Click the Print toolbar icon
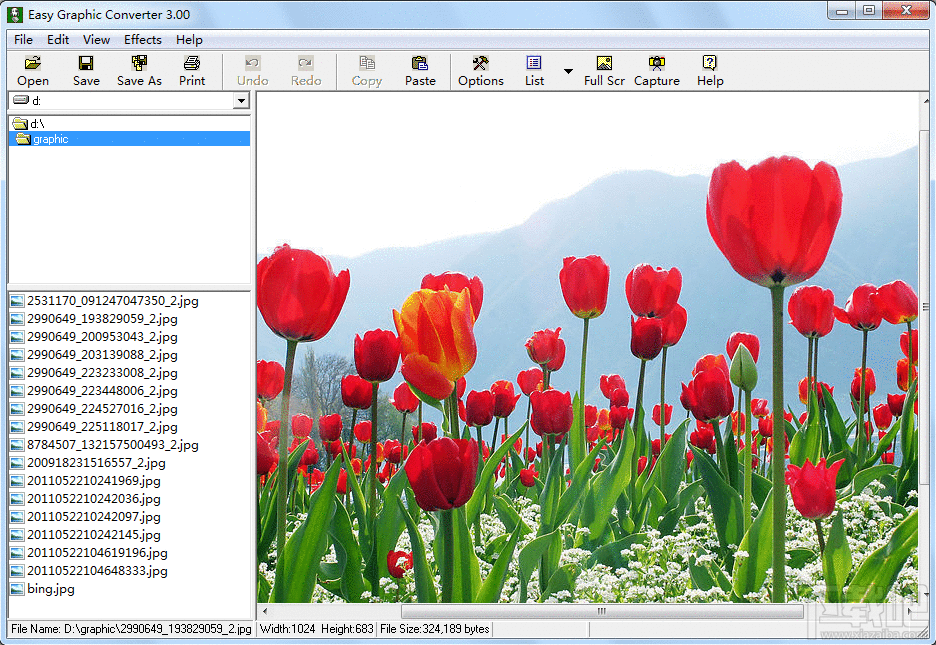The image size is (936, 645). [x=192, y=70]
